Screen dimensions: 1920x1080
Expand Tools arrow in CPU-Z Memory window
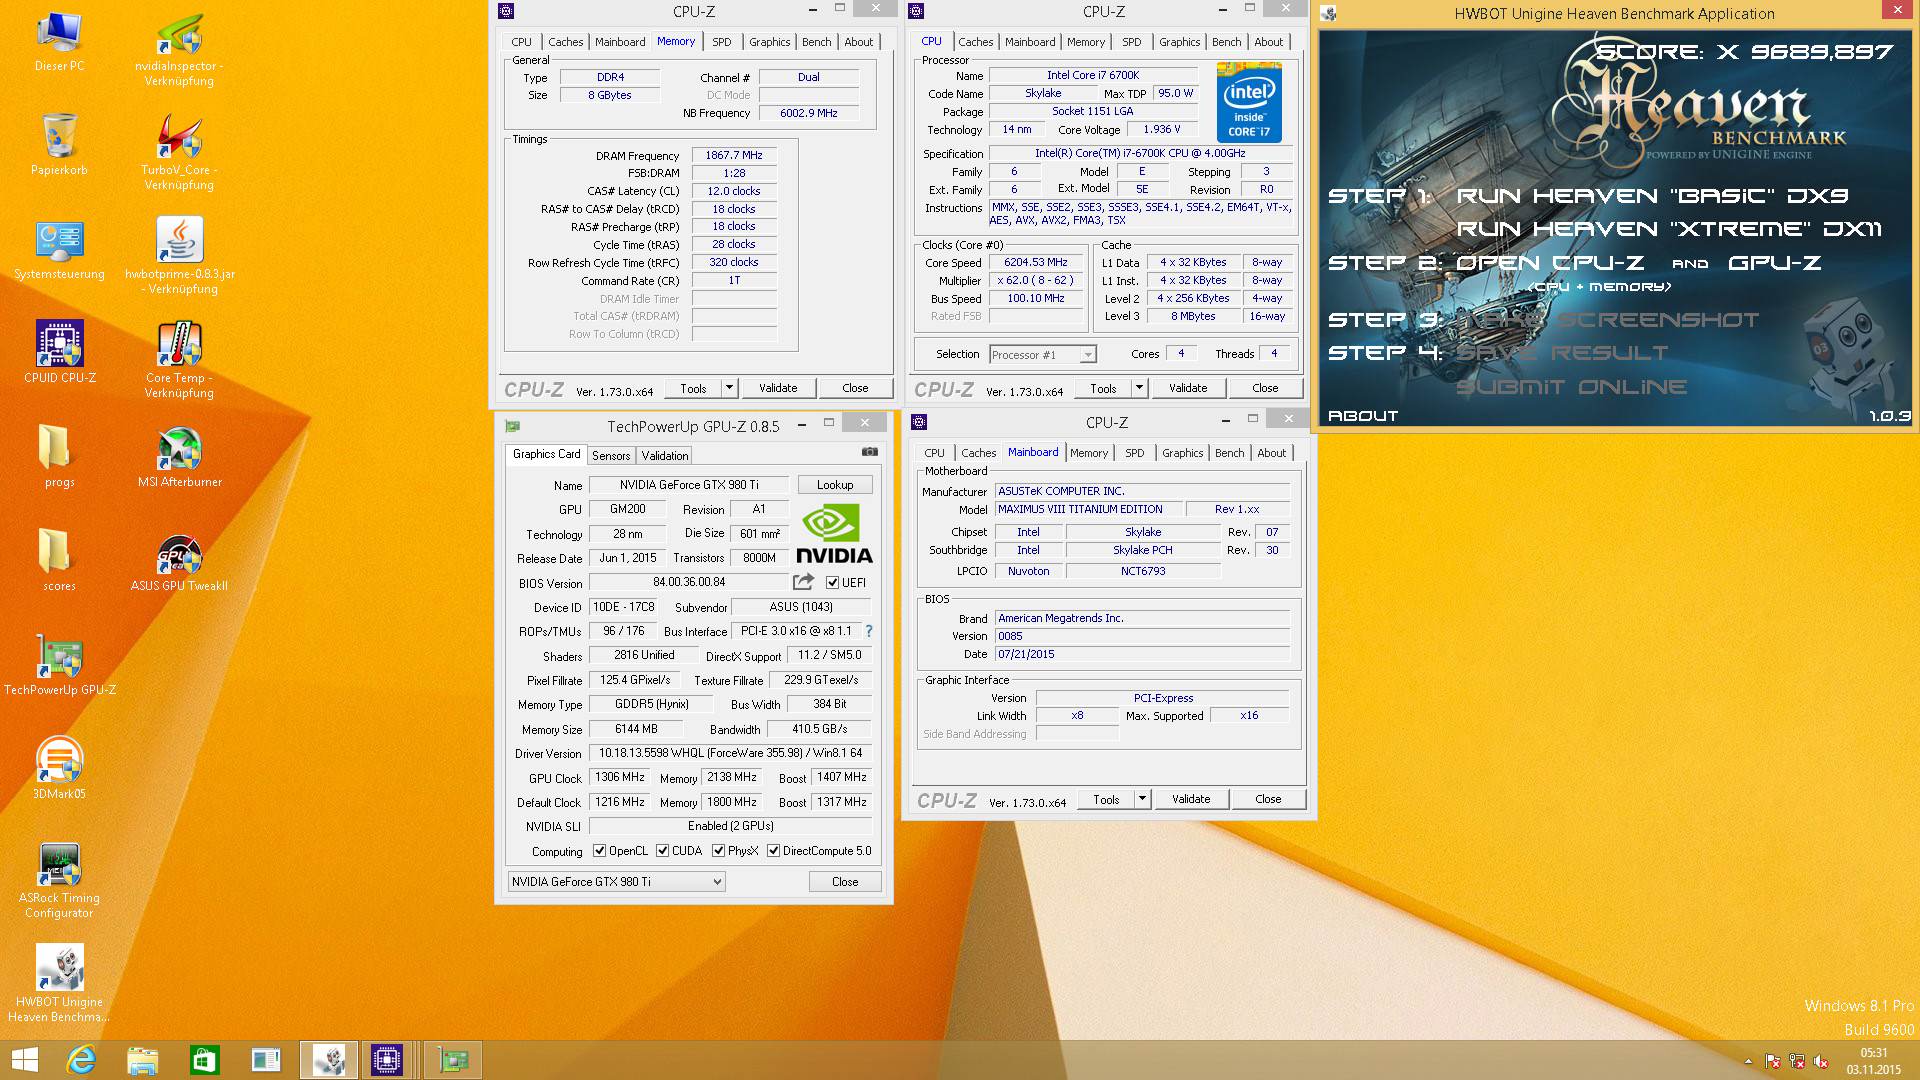pos(729,388)
